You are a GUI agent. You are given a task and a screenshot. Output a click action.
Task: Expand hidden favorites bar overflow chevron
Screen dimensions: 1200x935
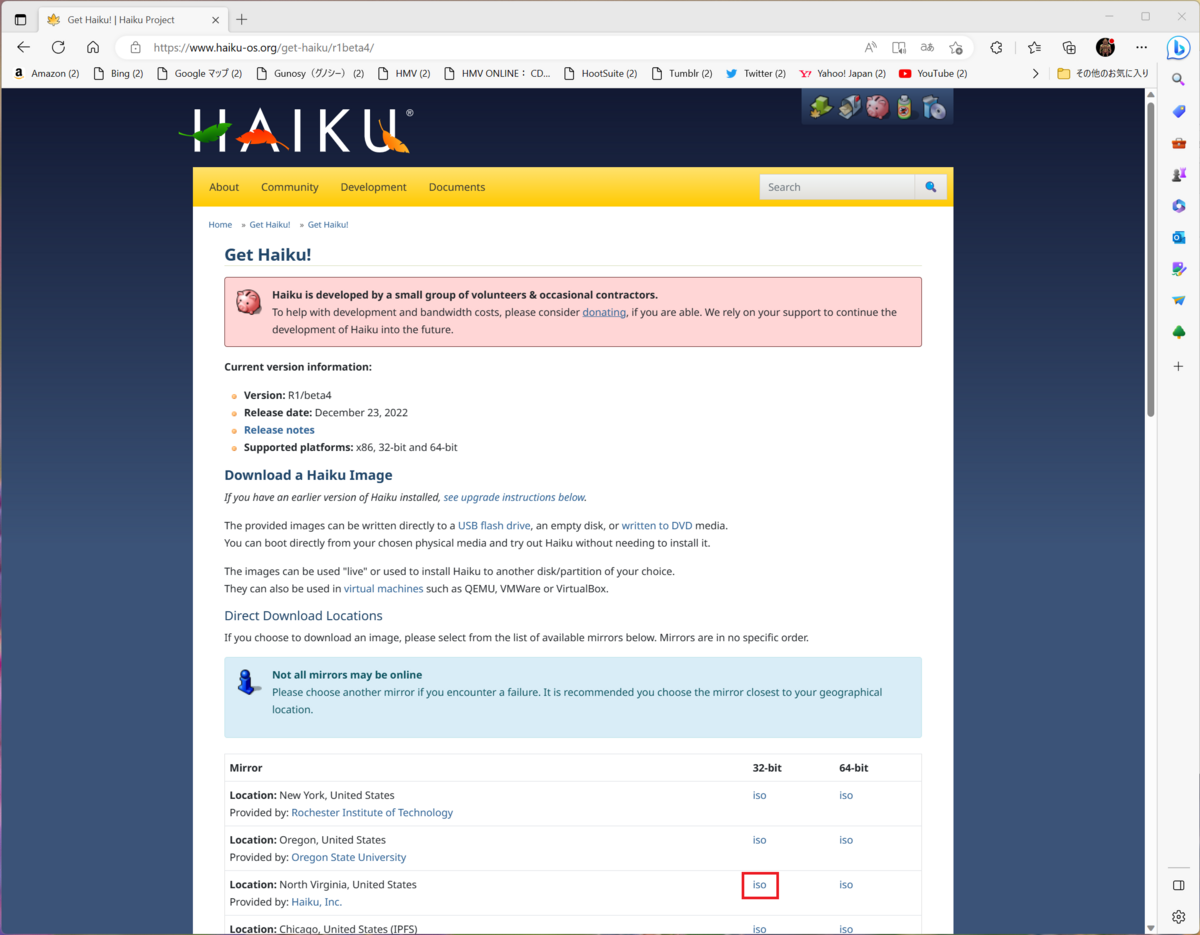coord(1035,73)
